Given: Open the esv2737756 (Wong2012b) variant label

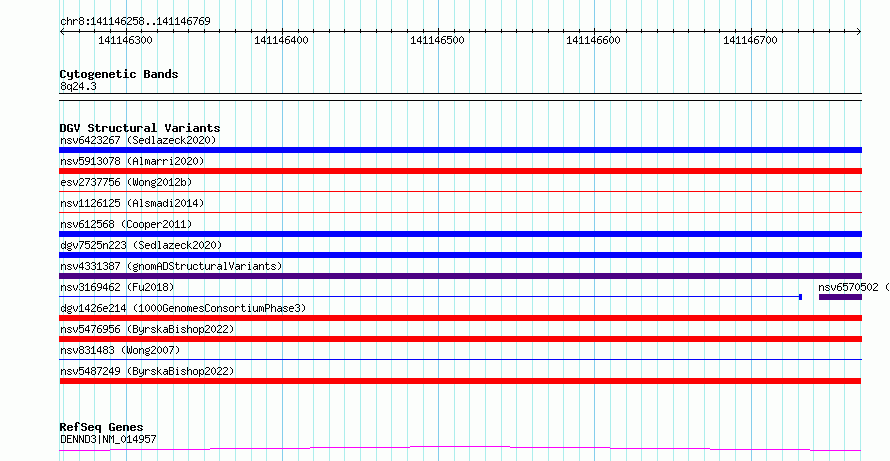Looking at the screenshot, I should coord(126,182).
